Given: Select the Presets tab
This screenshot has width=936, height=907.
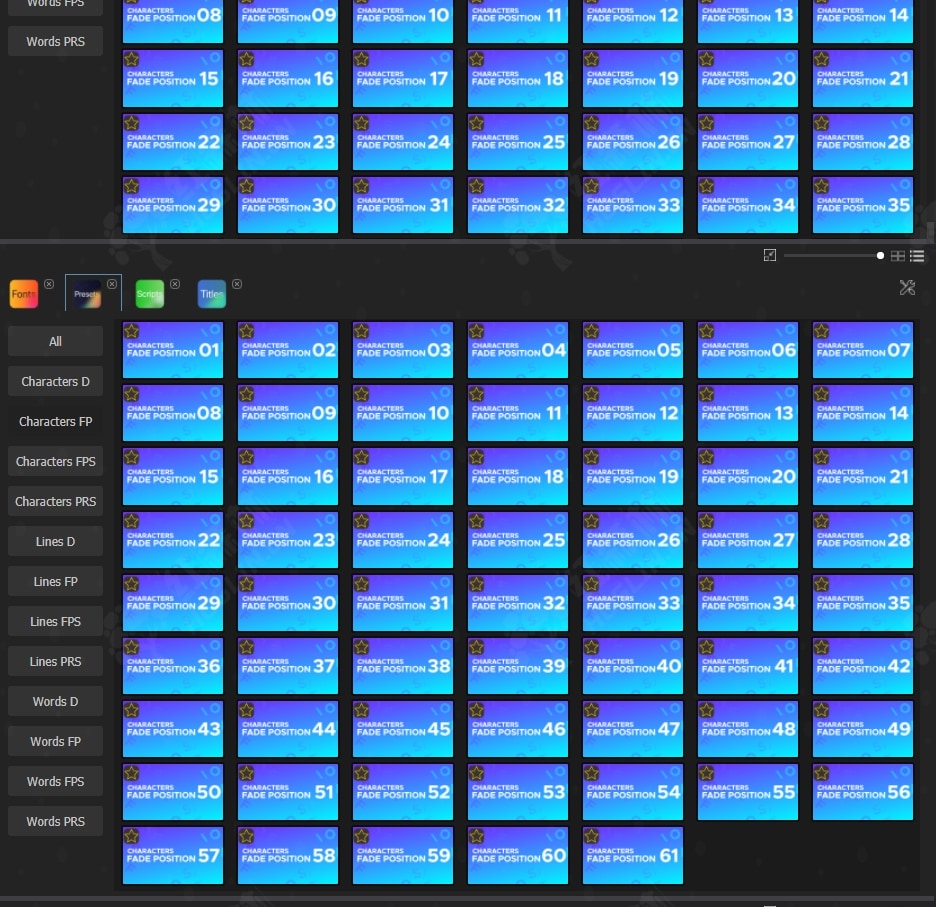Looking at the screenshot, I should coord(87,294).
